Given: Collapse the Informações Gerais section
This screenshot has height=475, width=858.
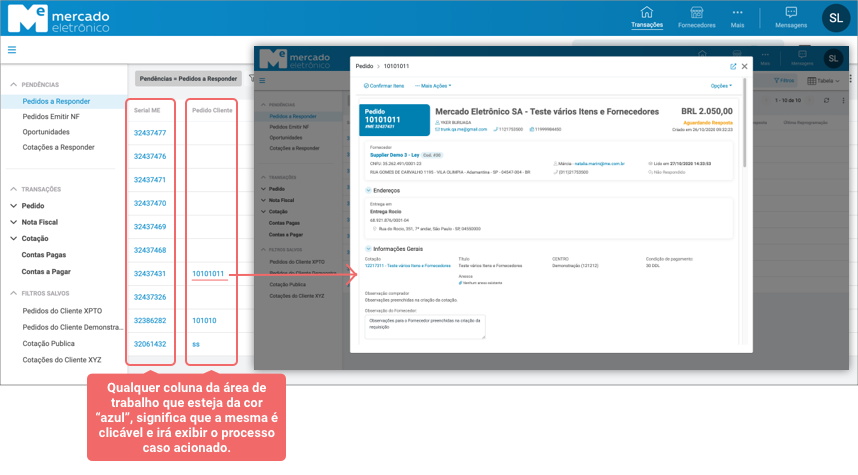Looking at the screenshot, I should coord(368,248).
